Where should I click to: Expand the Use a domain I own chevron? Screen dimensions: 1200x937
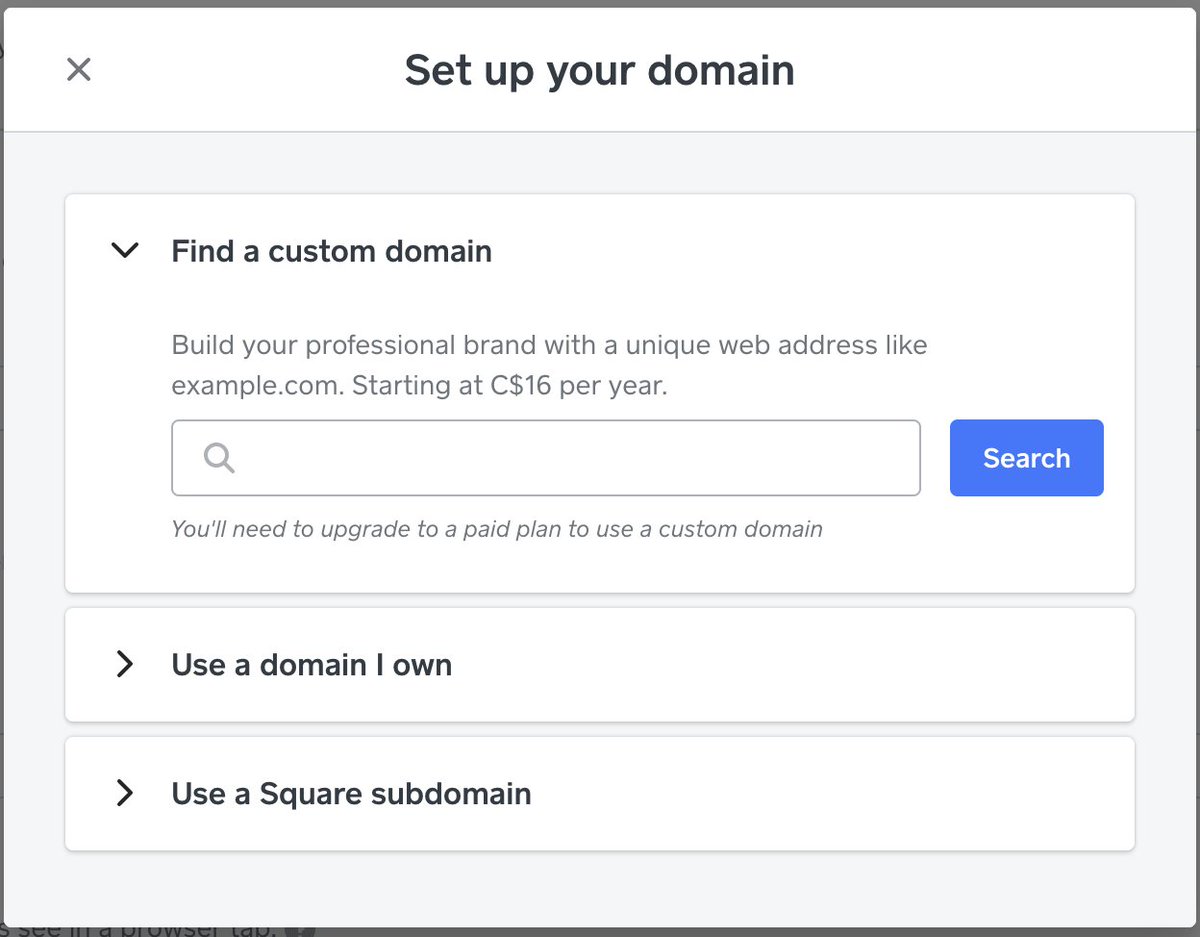coord(125,664)
